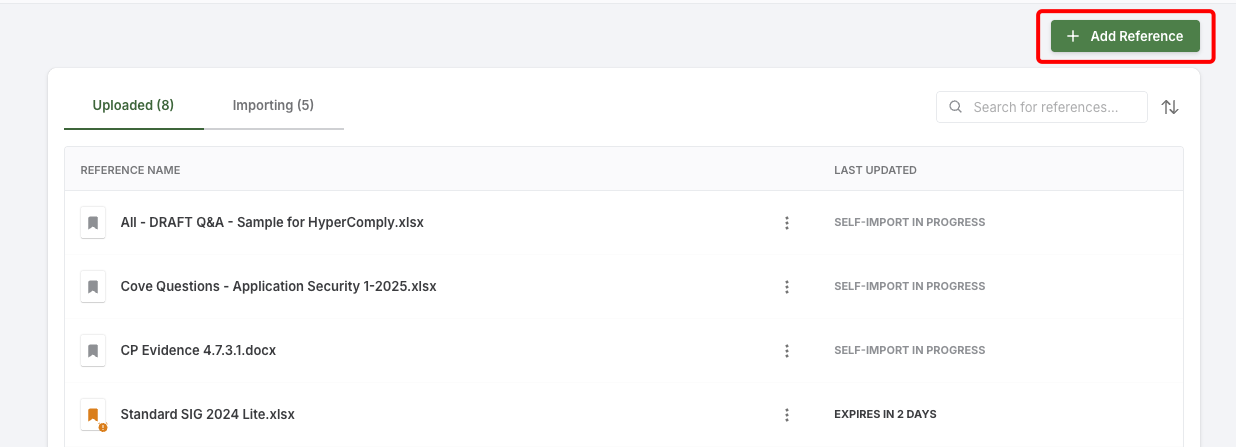This screenshot has height=447, width=1236.
Task: Click the LAST UPDATED column header
Action: (875, 170)
